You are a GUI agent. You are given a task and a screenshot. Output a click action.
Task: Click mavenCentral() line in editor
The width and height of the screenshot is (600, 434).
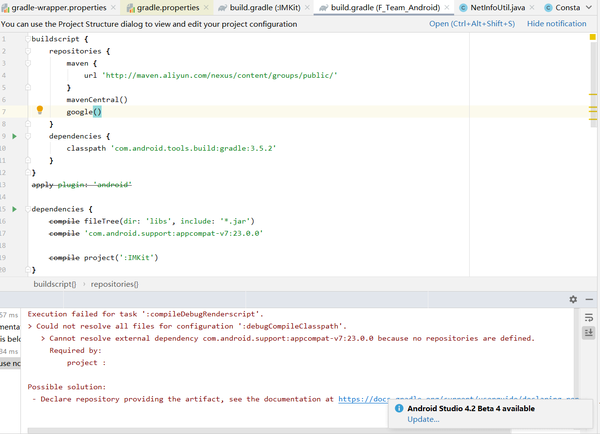point(97,100)
